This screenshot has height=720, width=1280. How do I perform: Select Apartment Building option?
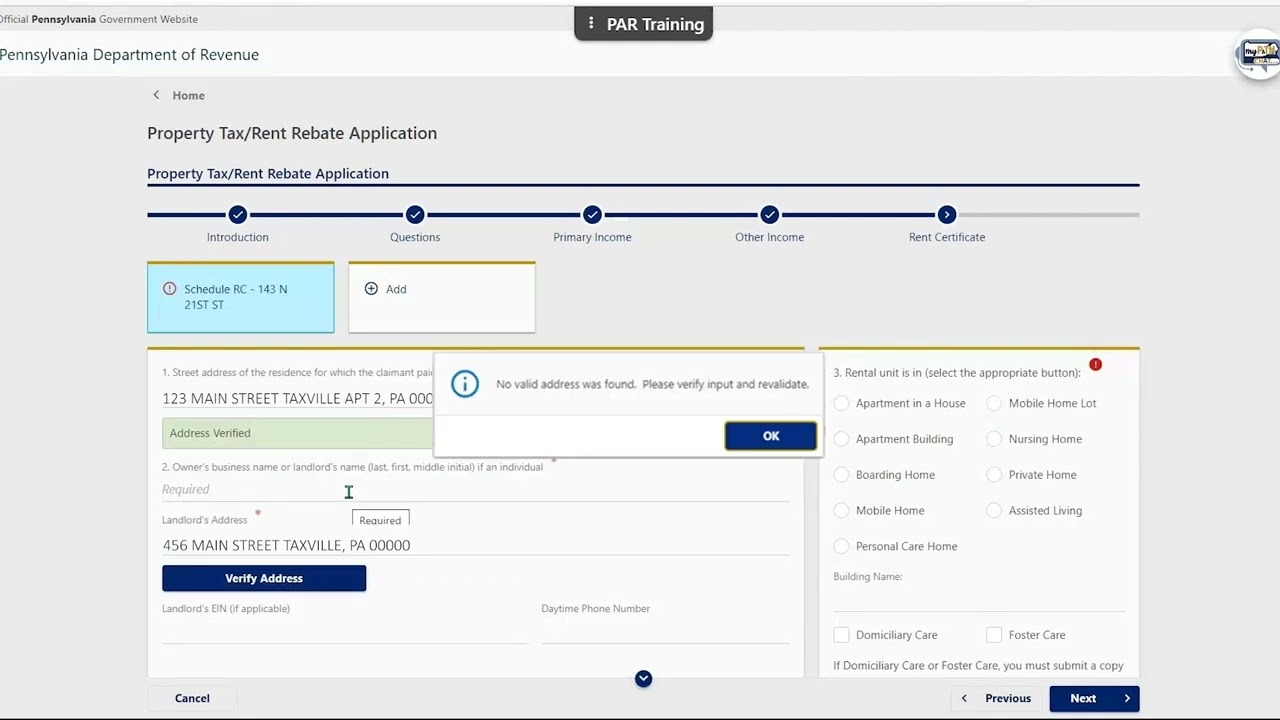pyautogui.click(x=841, y=439)
